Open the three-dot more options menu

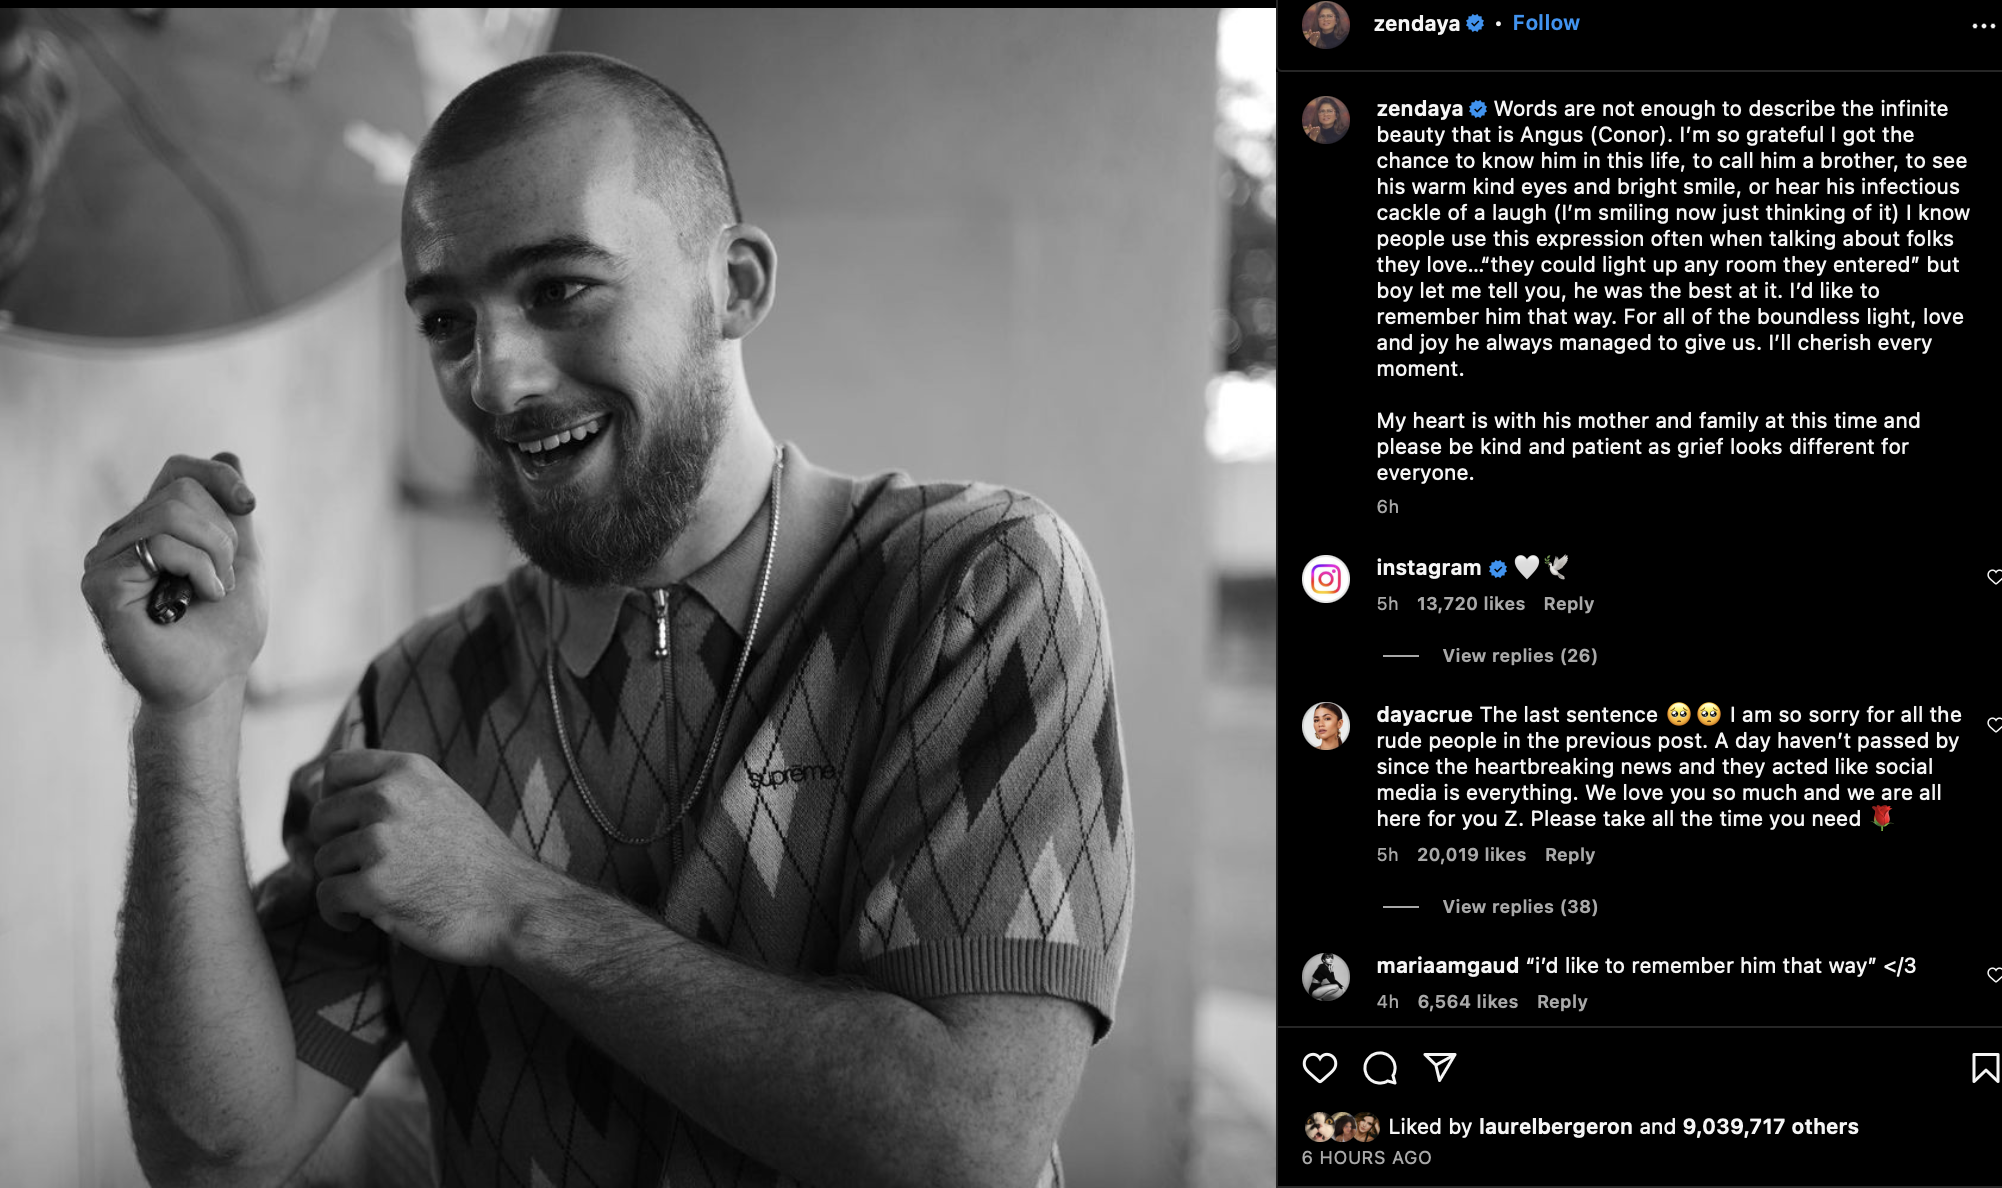(1982, 26)
